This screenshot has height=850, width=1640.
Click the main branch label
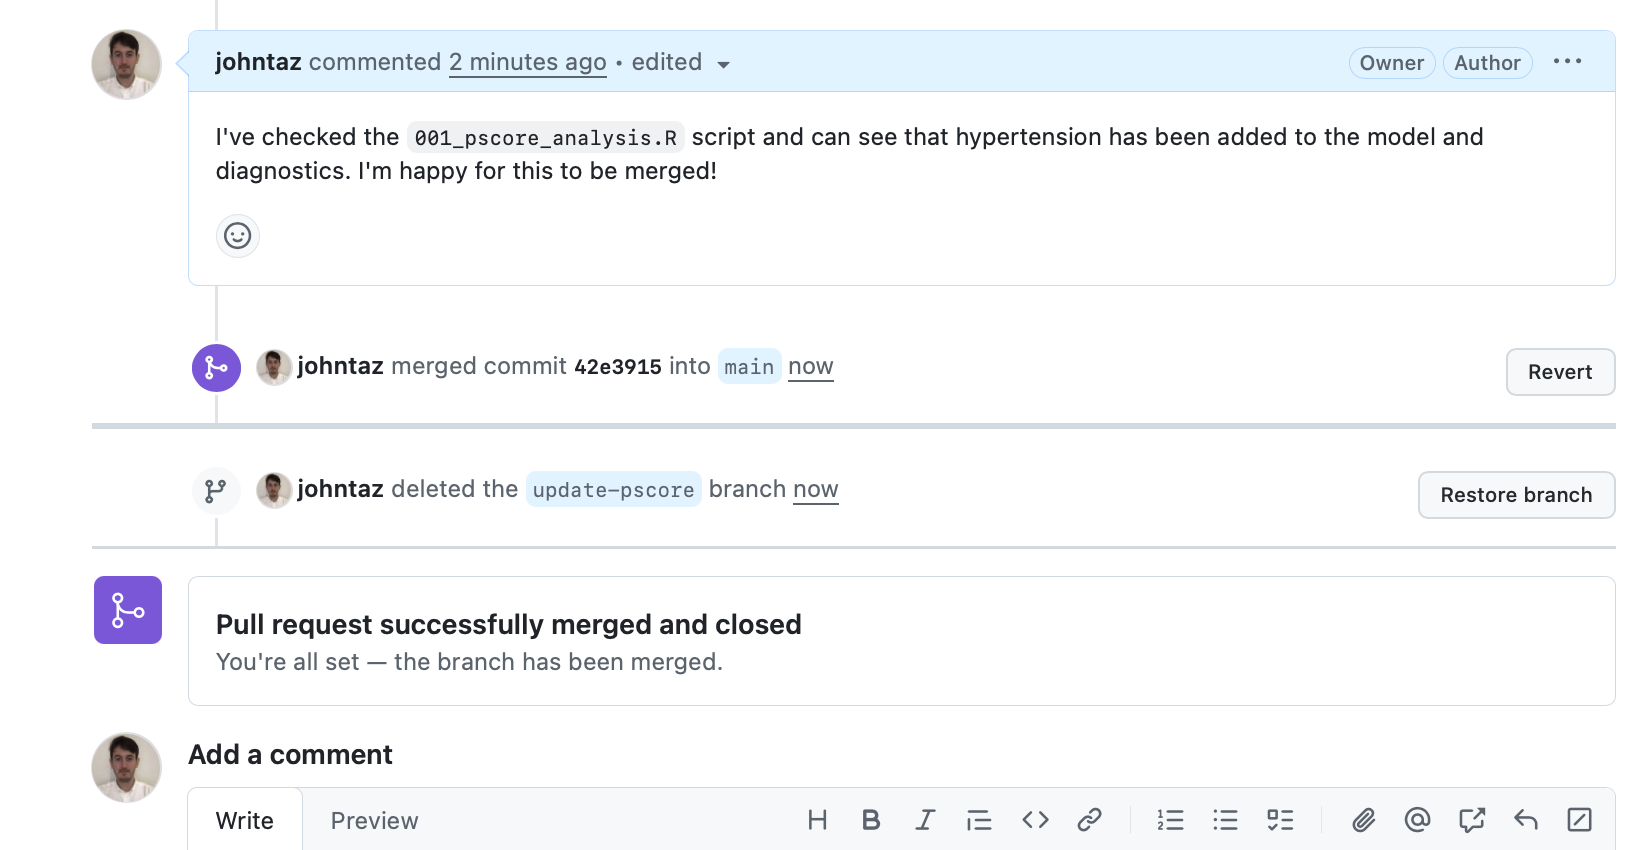[x=749, y=367]
